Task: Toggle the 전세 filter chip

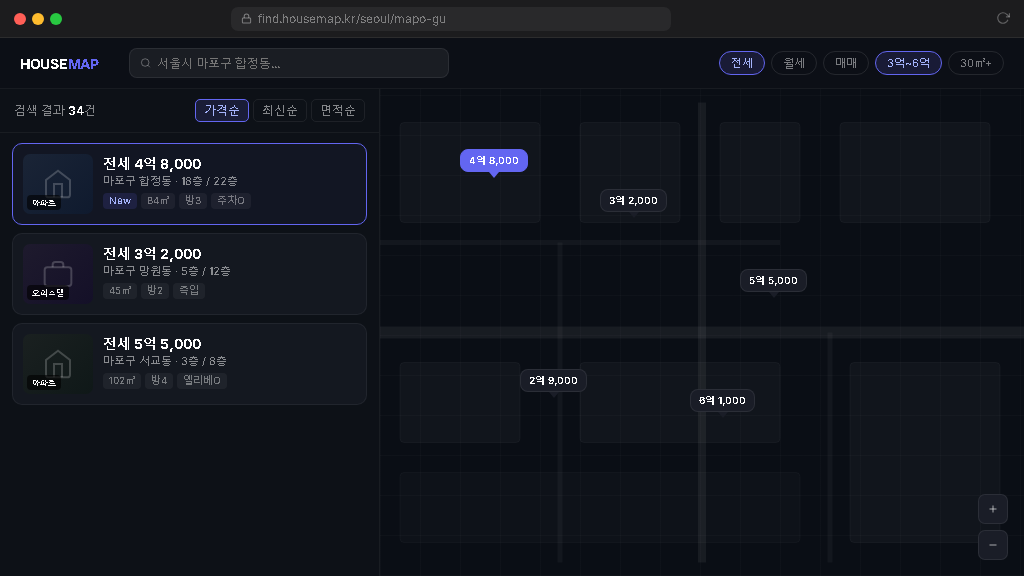Action: point(741,63)
